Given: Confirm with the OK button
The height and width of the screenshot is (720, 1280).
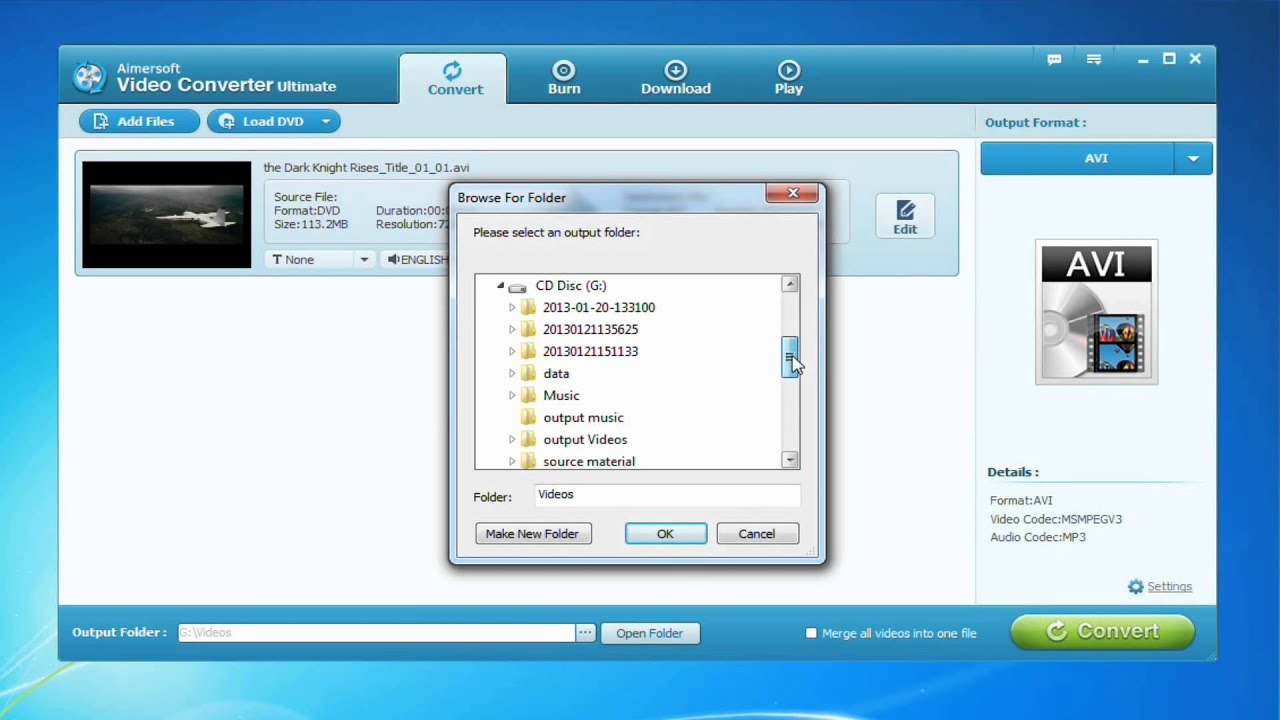Looking at the screenshot, I should (x=665, y=534).
